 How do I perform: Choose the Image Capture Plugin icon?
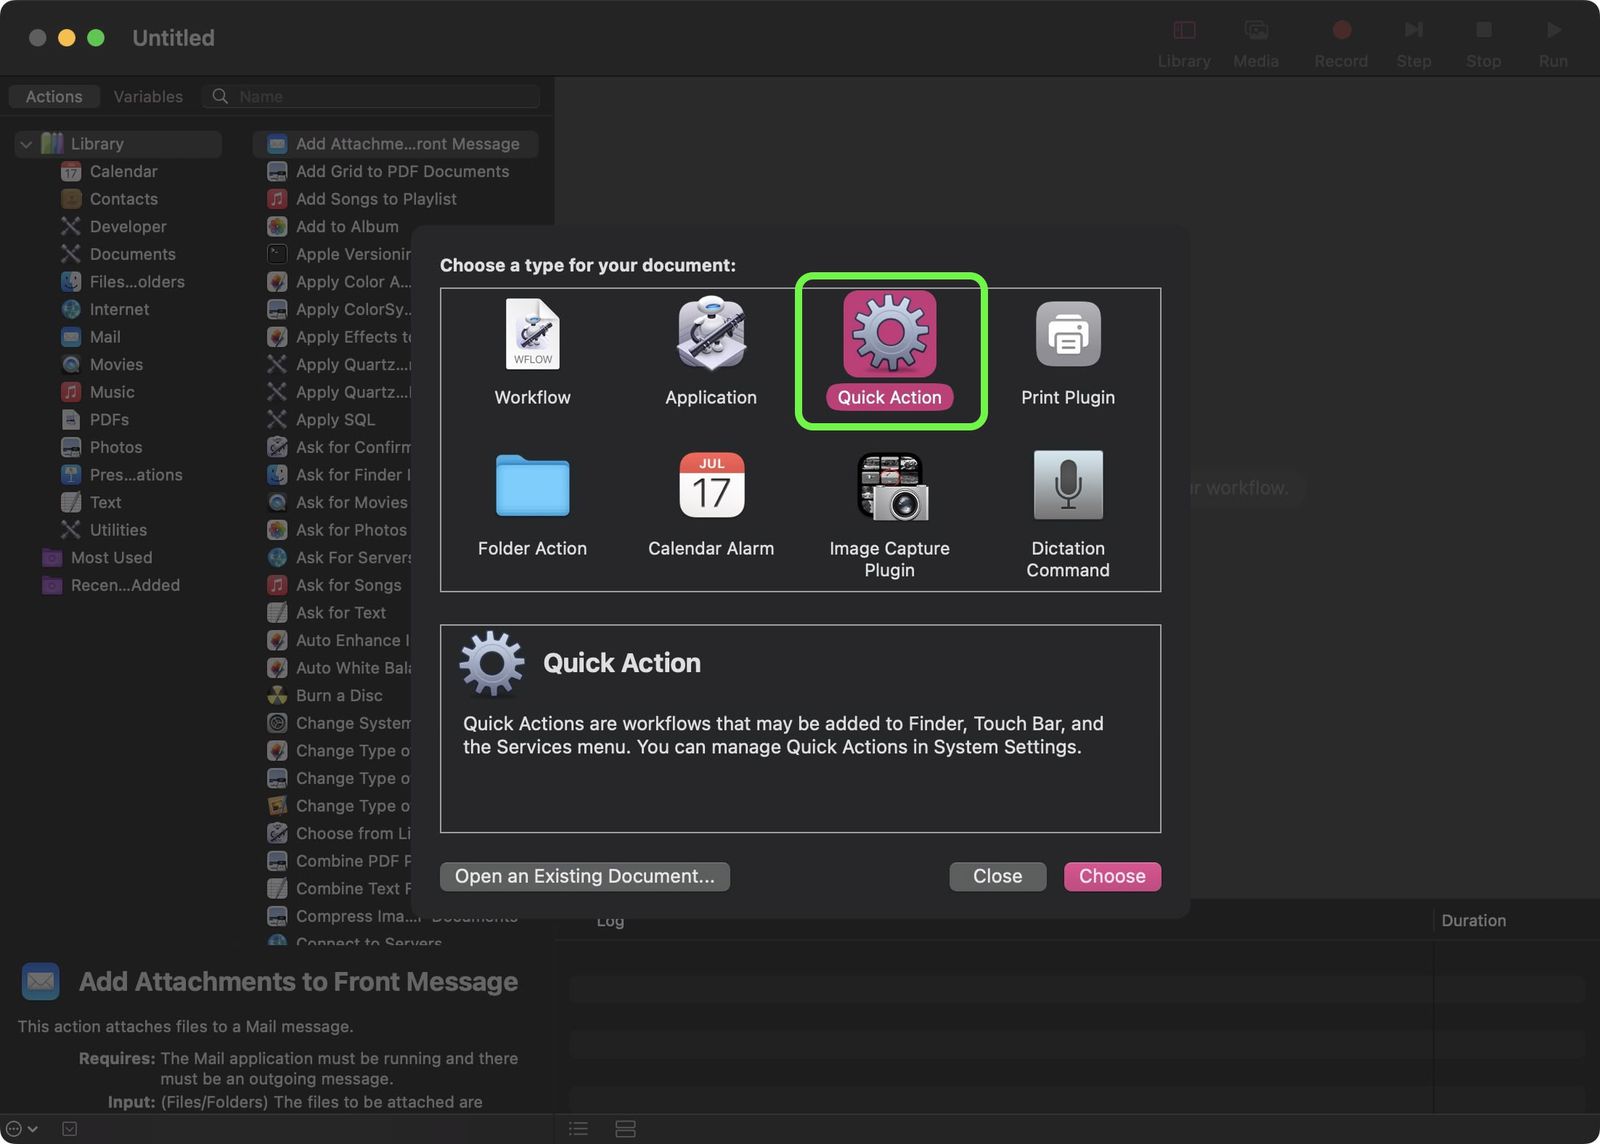pyautogui.click(x=889, y=486)
